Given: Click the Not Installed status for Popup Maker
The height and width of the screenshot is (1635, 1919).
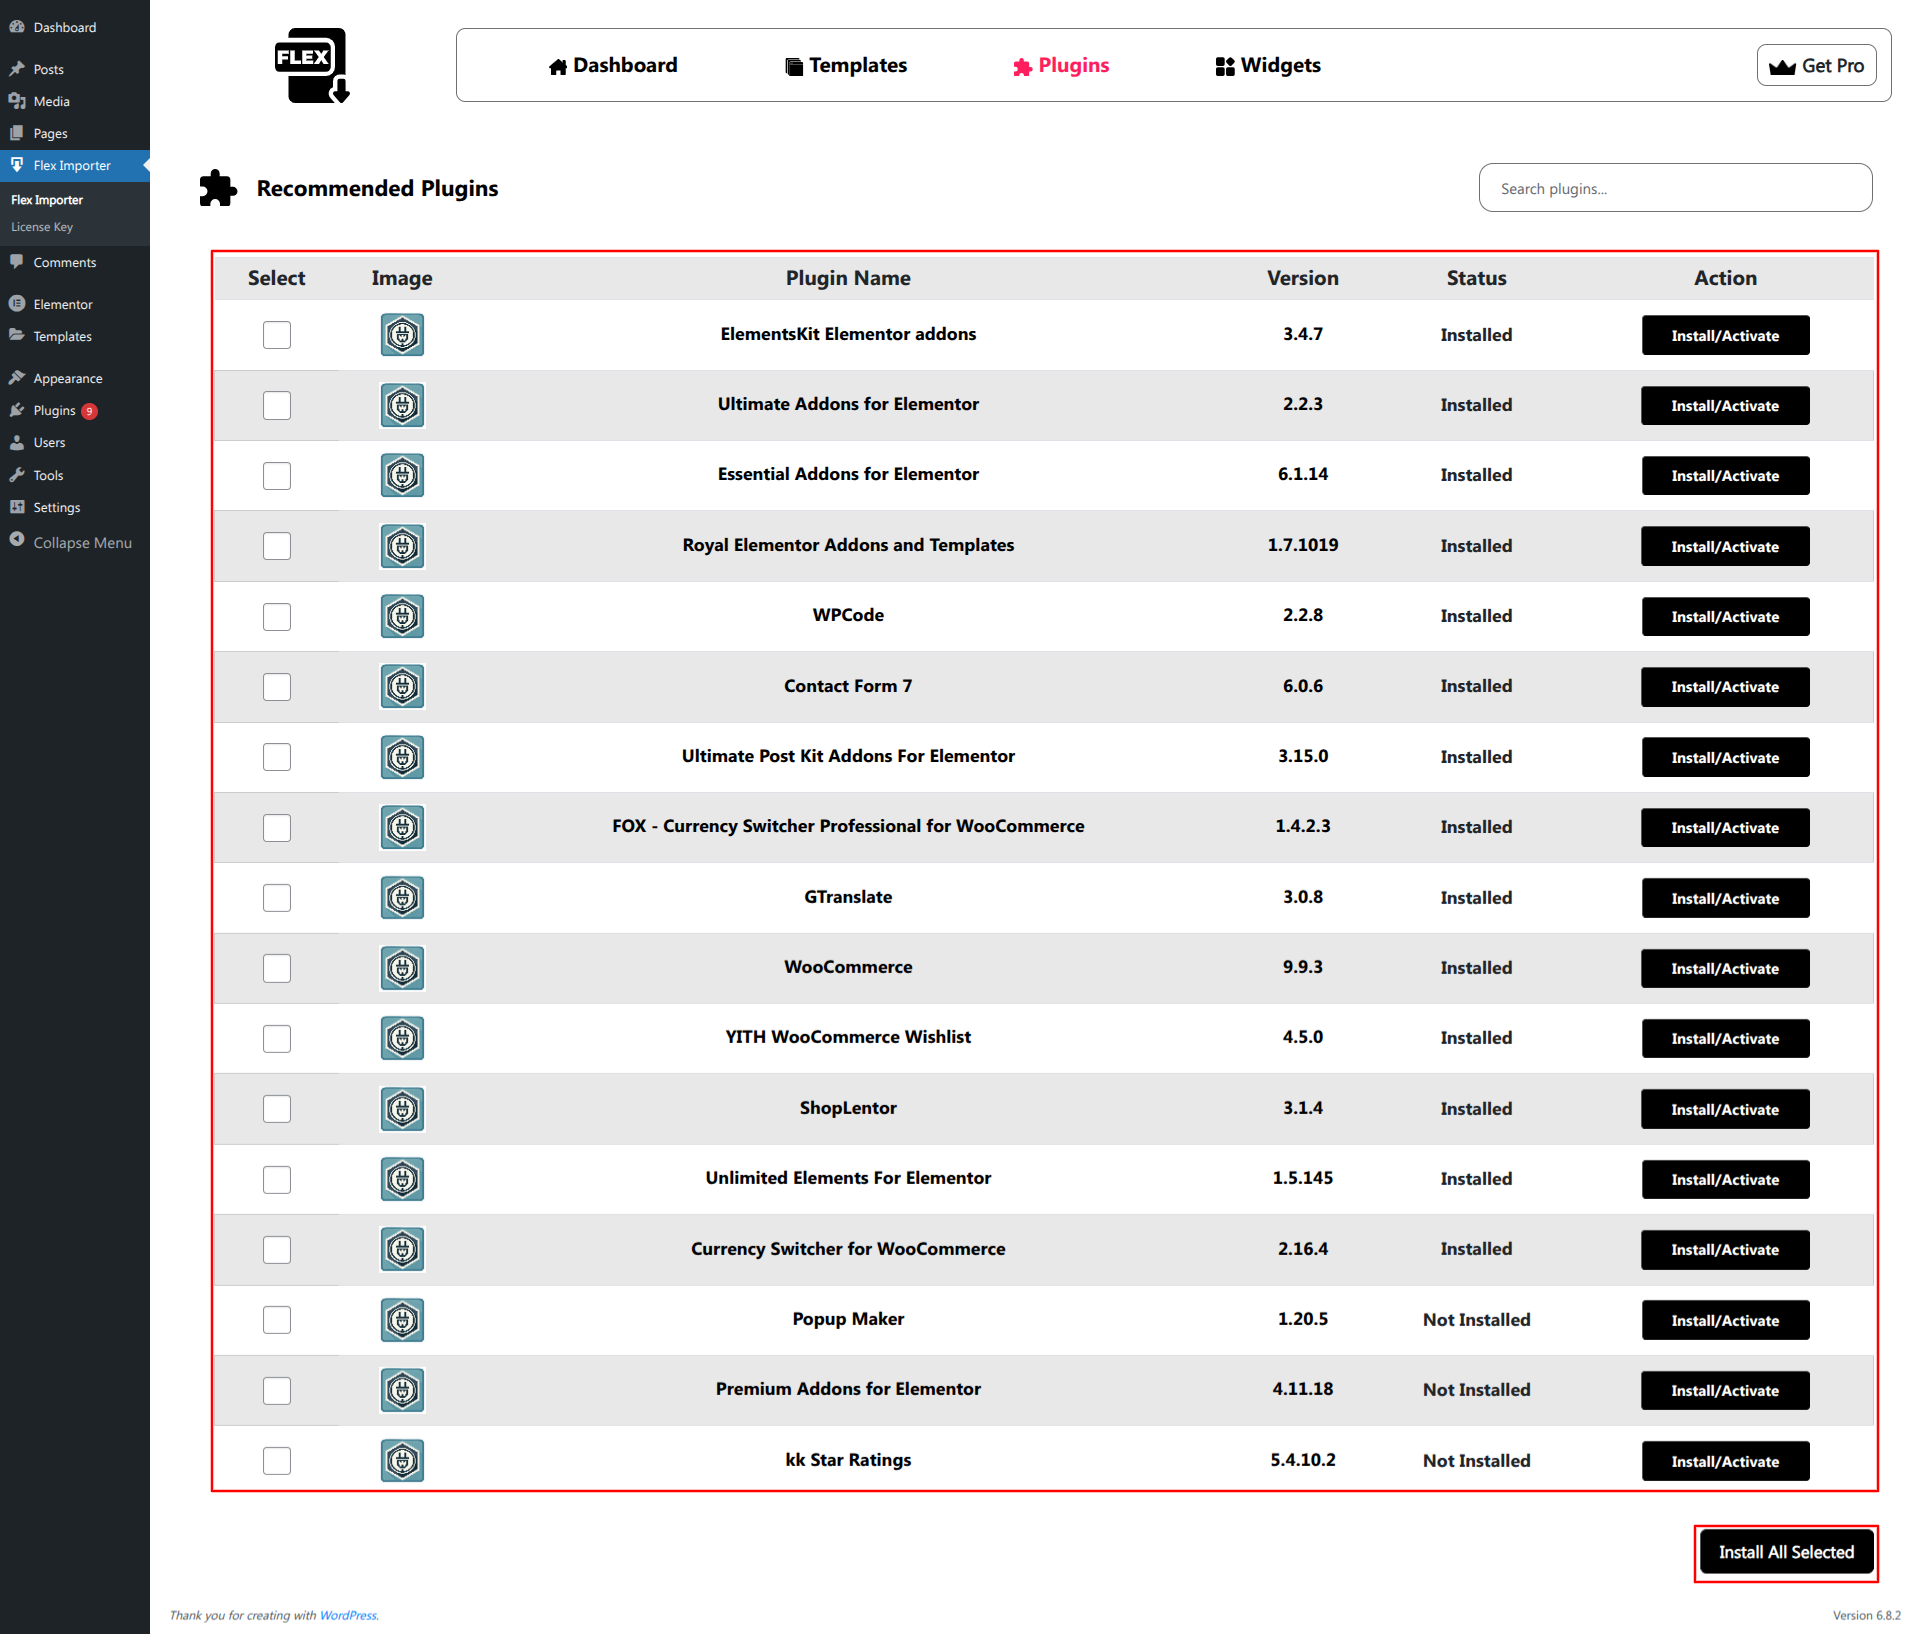Looking at the screenshot, I should (x=1476, y=1320).
